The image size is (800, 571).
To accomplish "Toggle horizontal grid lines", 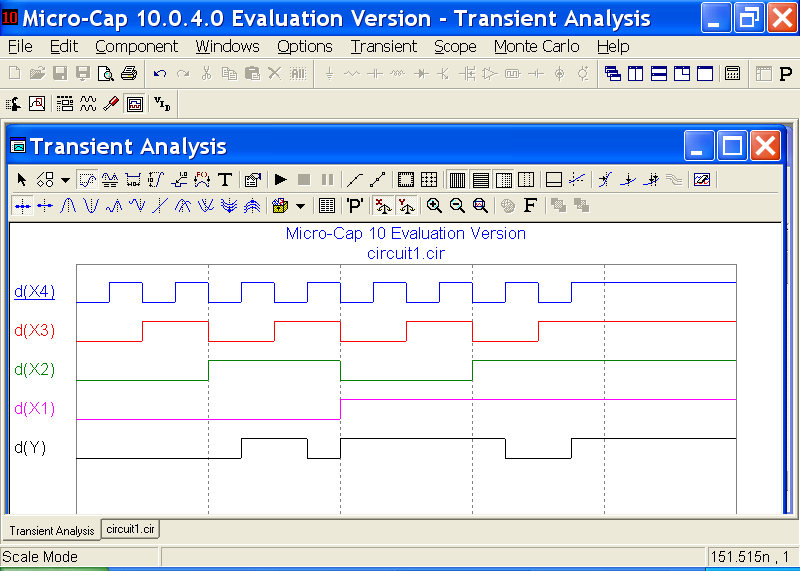I will tap(481, 180).
